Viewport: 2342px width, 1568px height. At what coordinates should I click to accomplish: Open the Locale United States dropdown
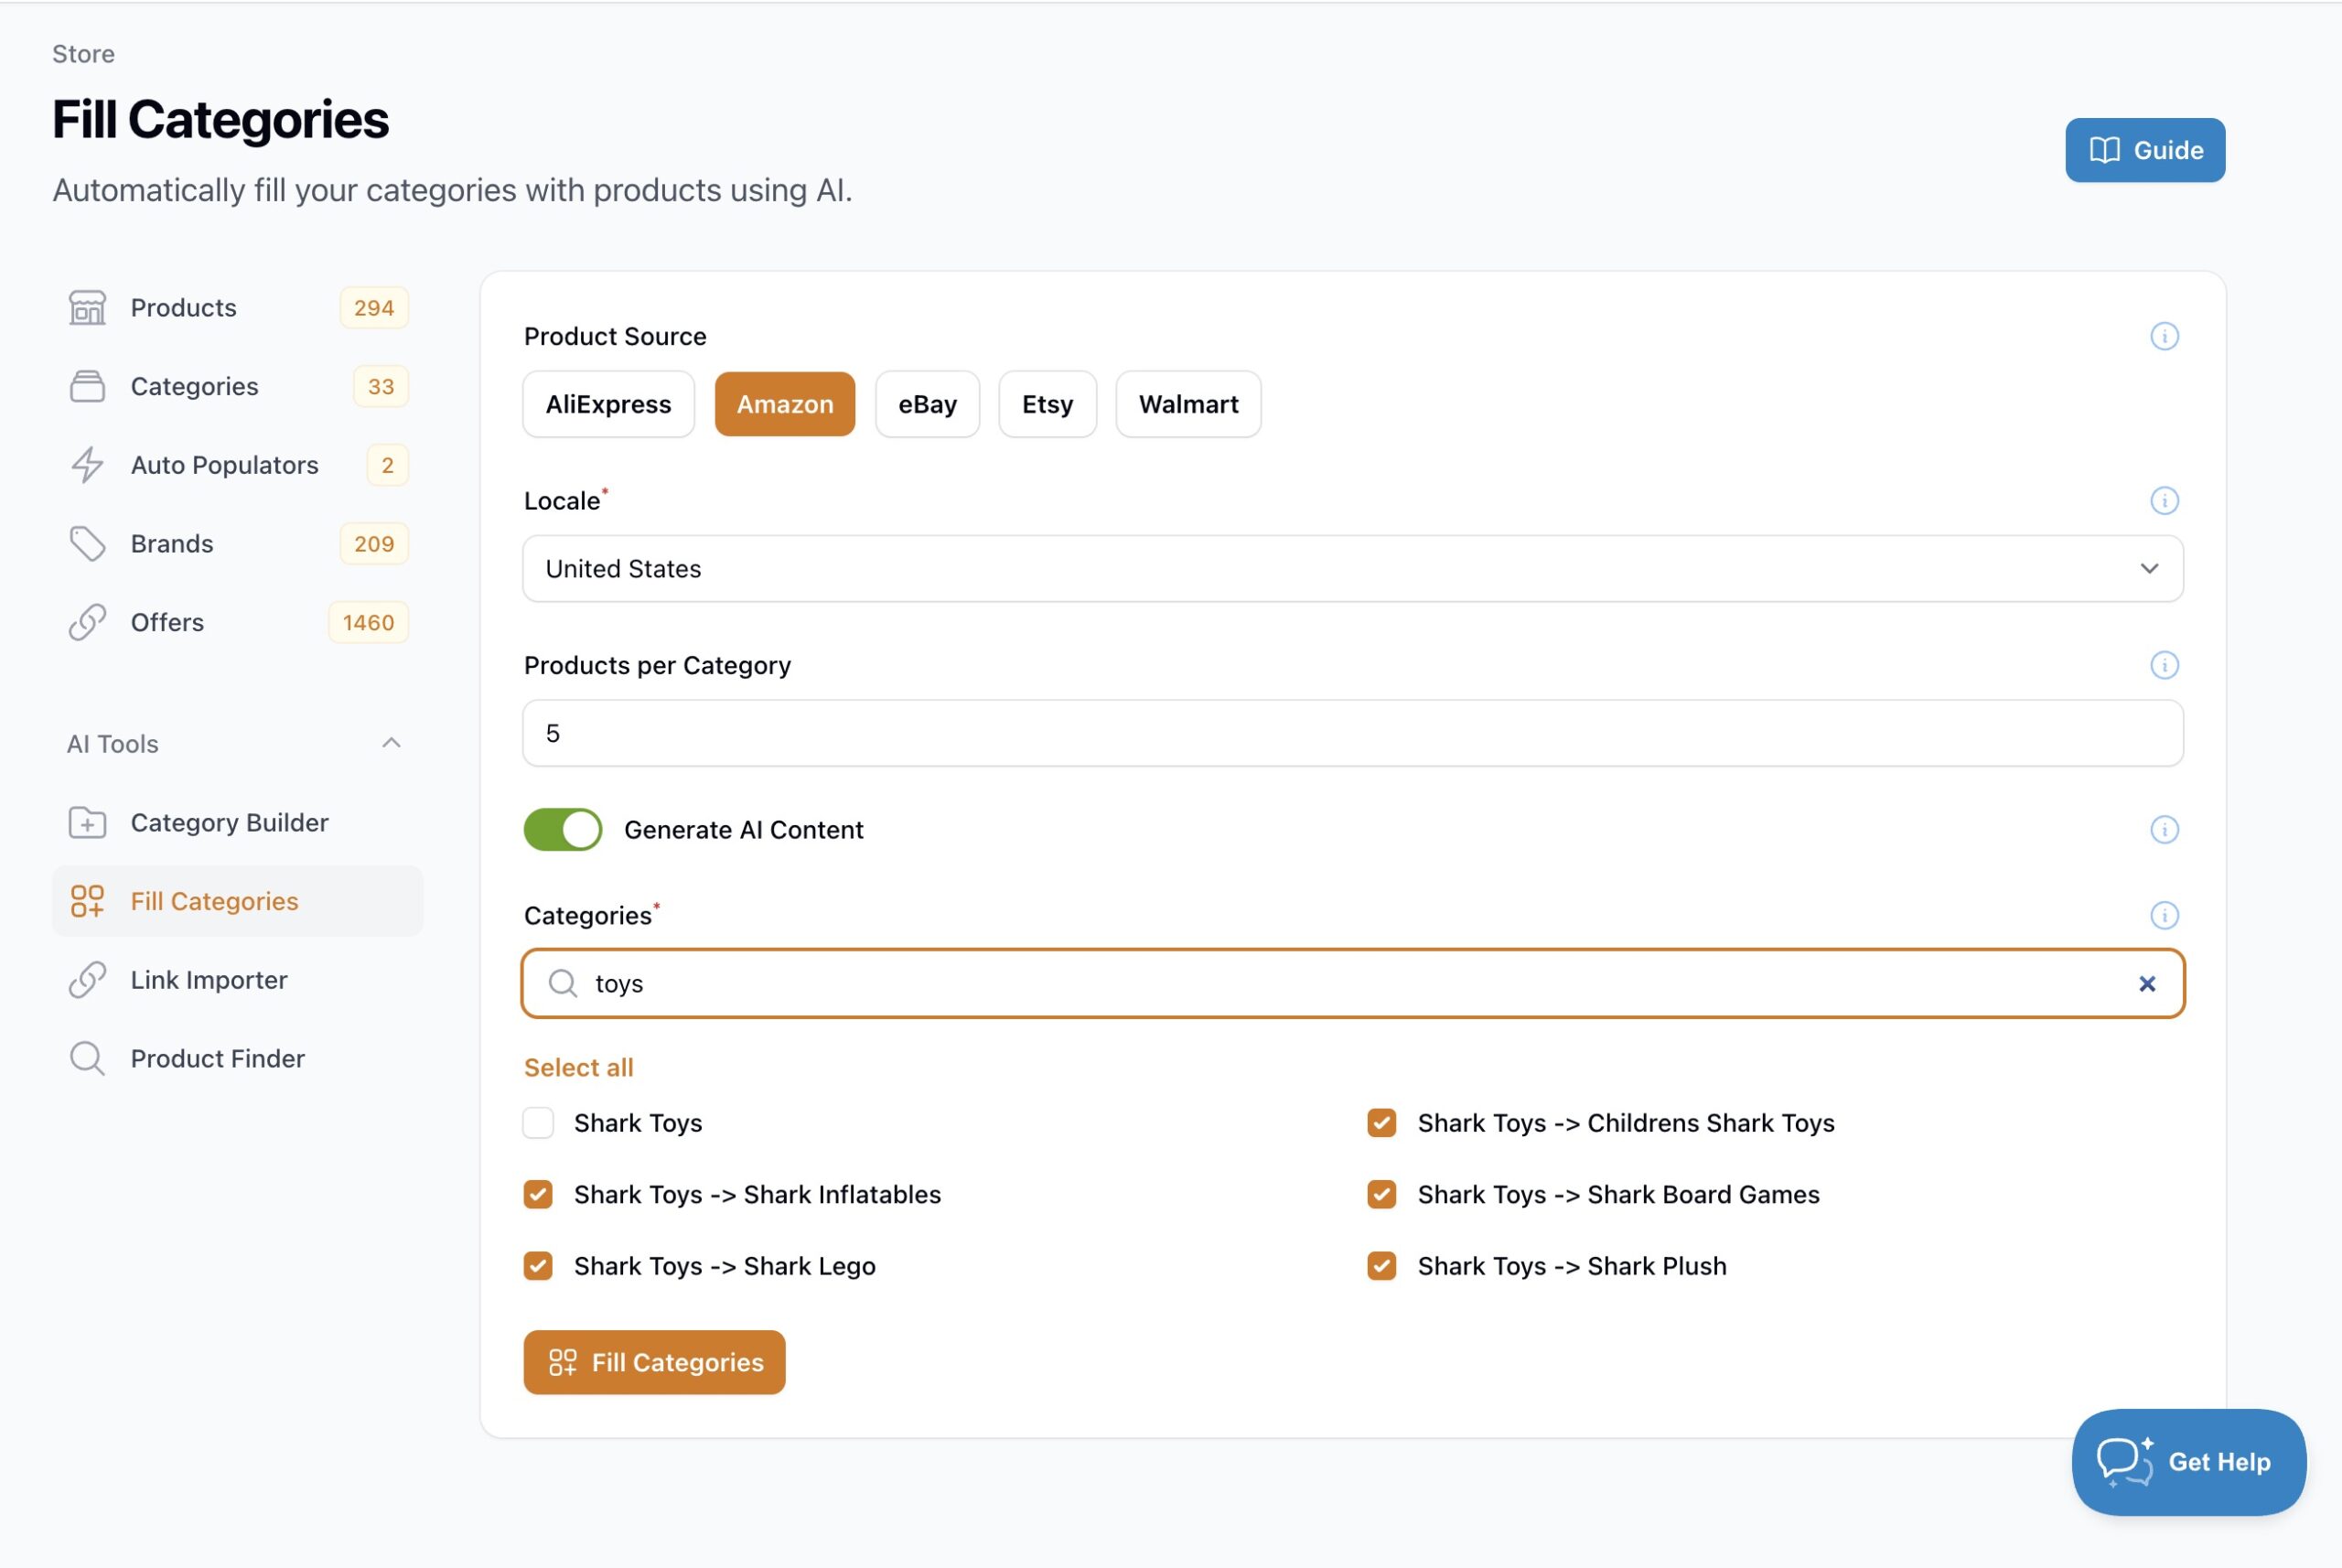(x=1352, y=569)
